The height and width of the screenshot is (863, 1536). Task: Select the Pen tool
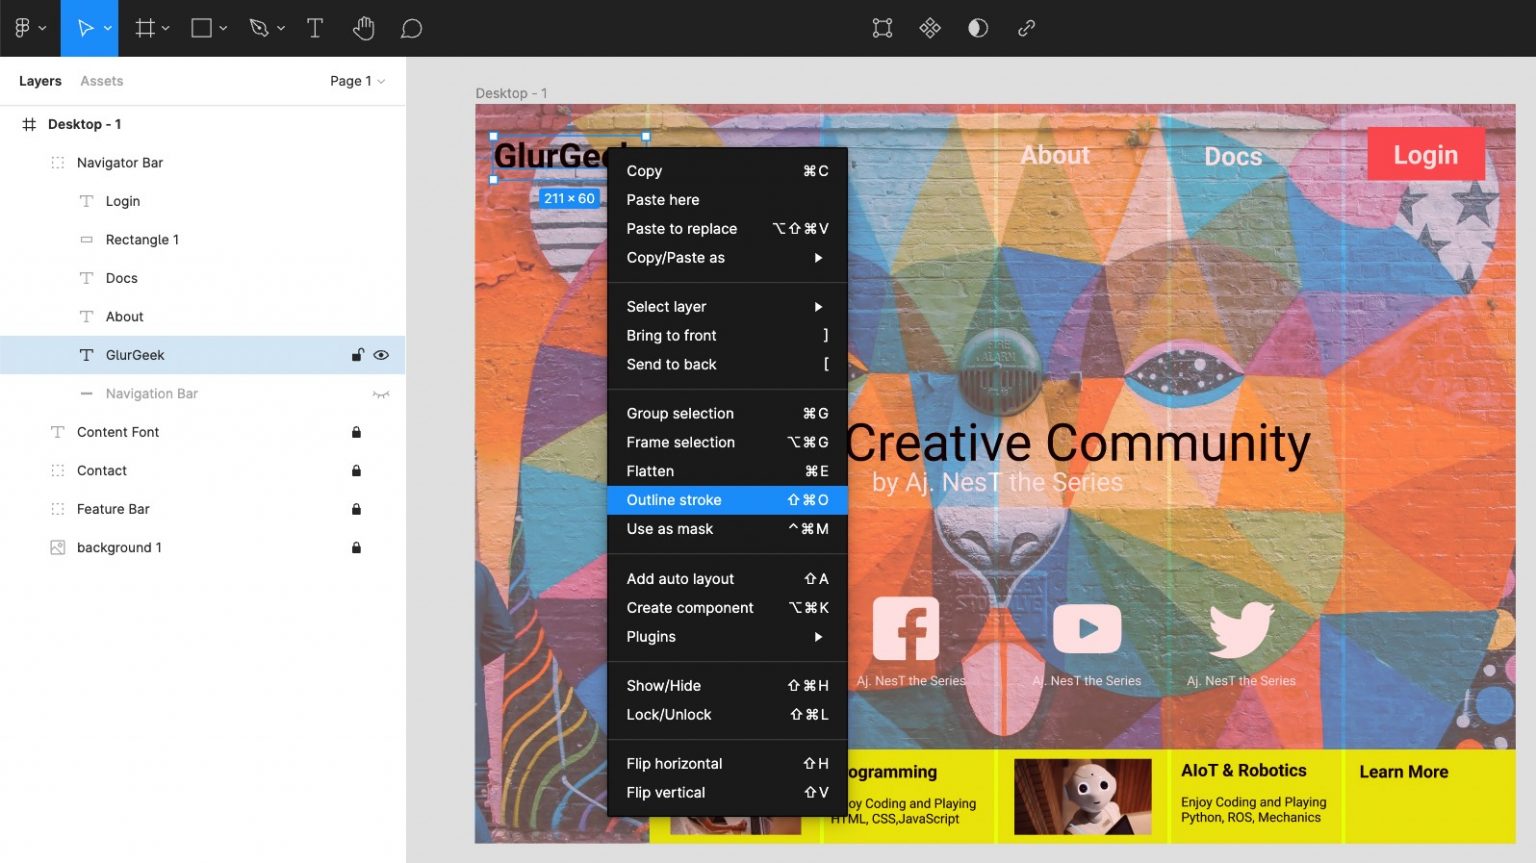pyautogui.click(x=259, y=28)
